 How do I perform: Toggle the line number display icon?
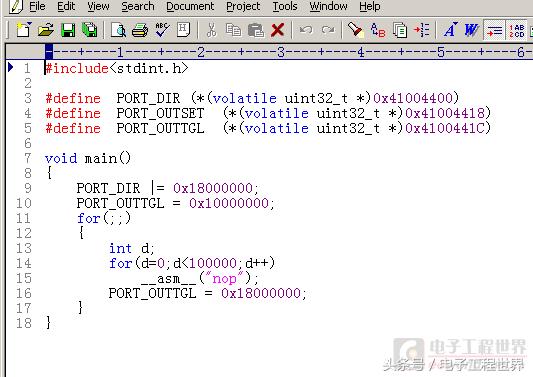click(x=517, y=30)
